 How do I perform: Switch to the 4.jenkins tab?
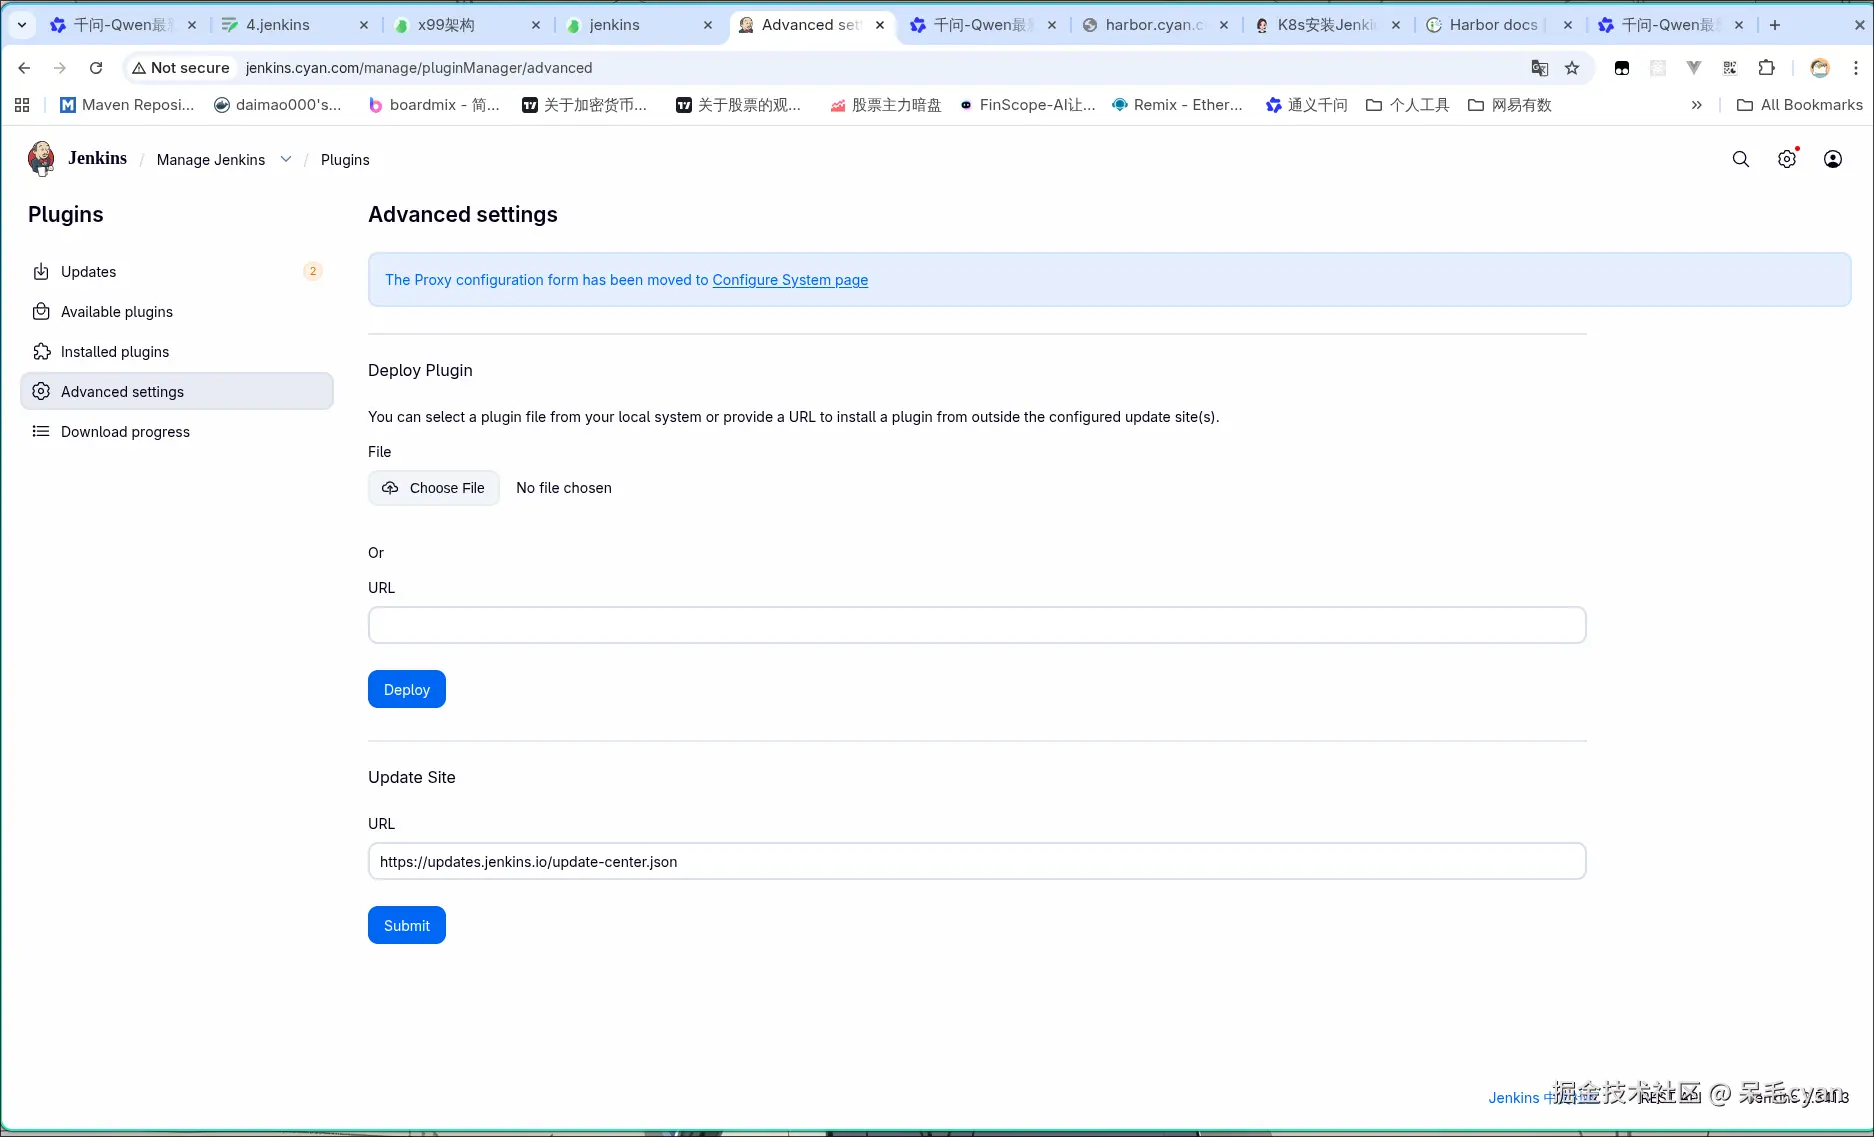294,25
